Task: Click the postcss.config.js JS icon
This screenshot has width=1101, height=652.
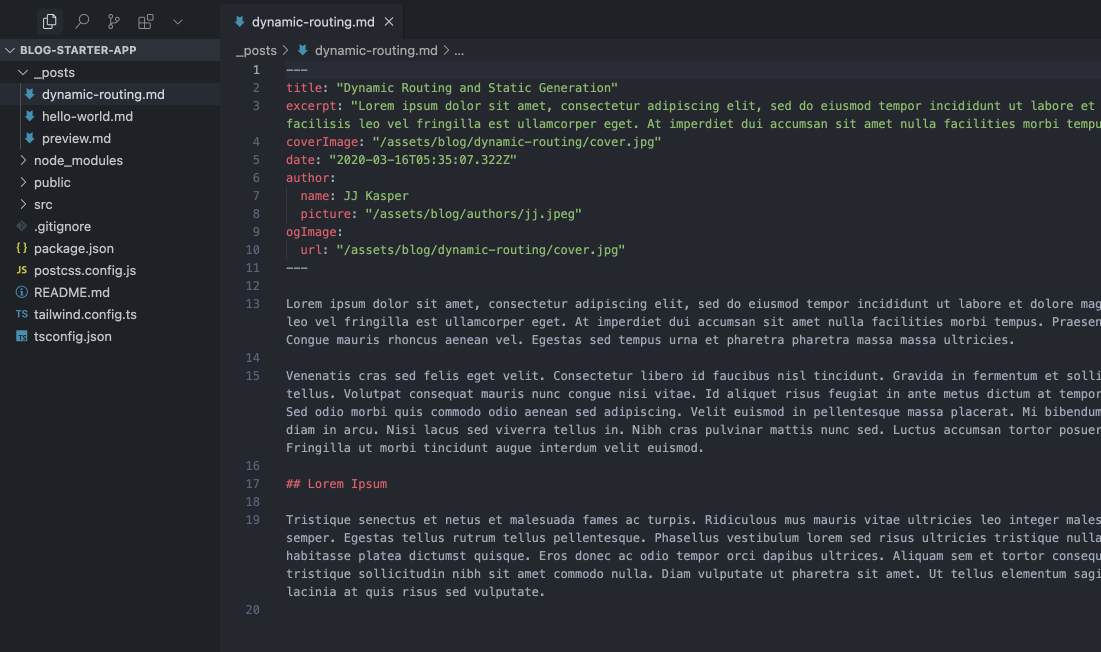Action: [22, 270]
